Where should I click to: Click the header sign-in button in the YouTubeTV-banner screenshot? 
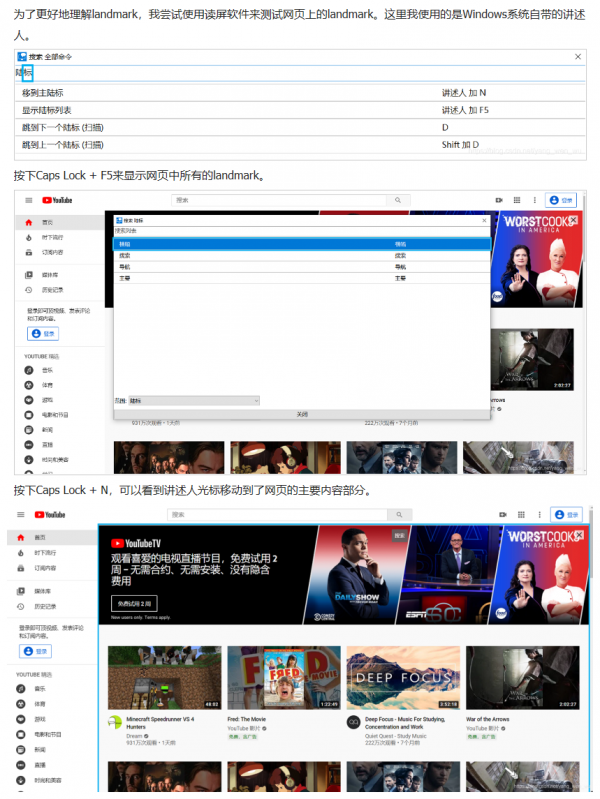[566, 515]
